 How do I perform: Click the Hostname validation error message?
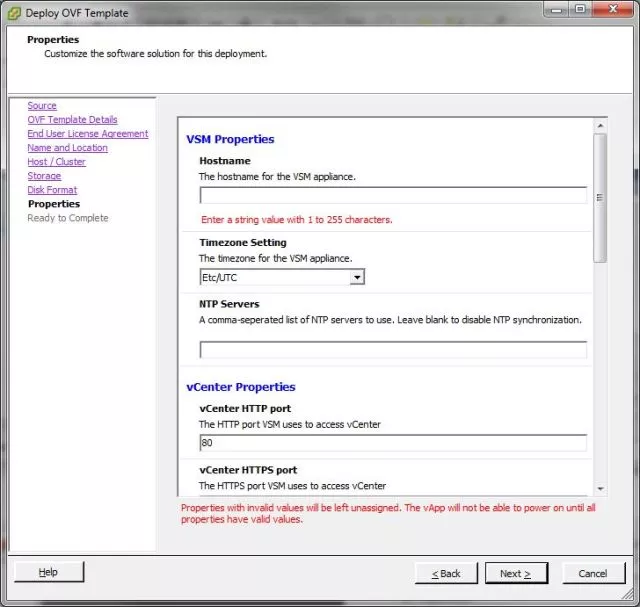297,220
